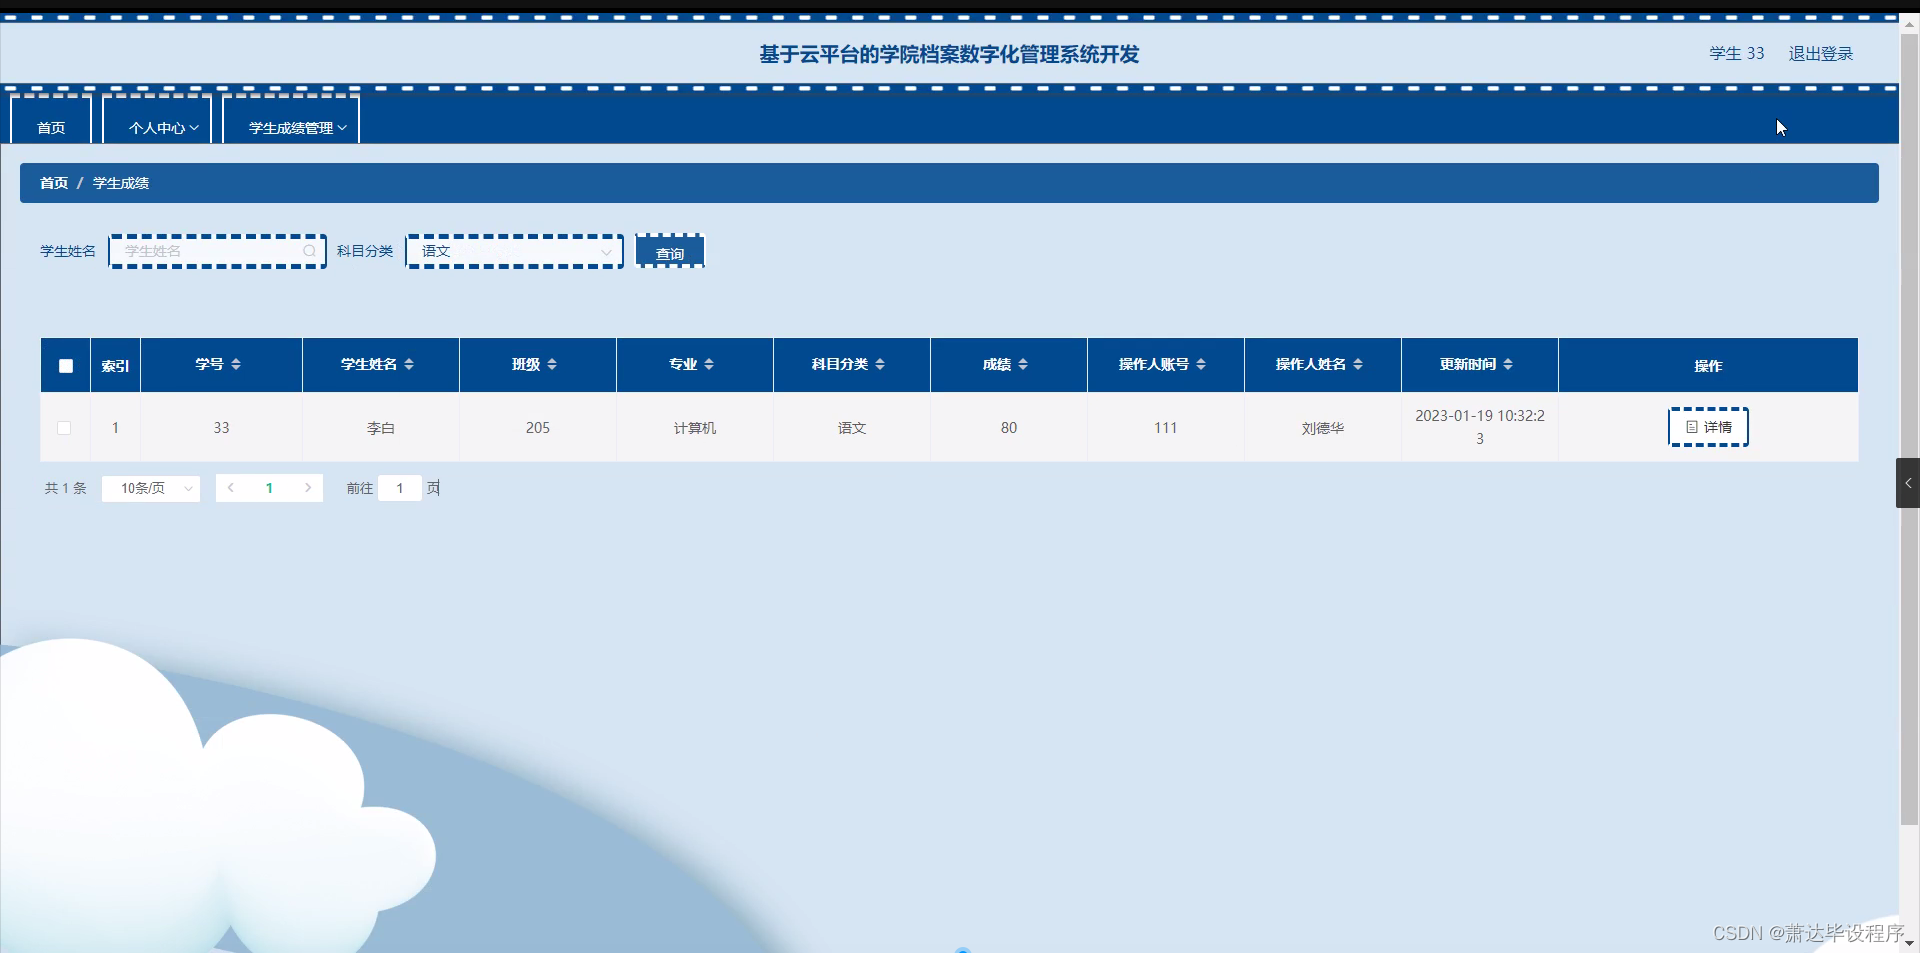Click the magnifier icon in the 学生姓名 search box
Screen dimensions: 1920x953
tap(309, 251)
